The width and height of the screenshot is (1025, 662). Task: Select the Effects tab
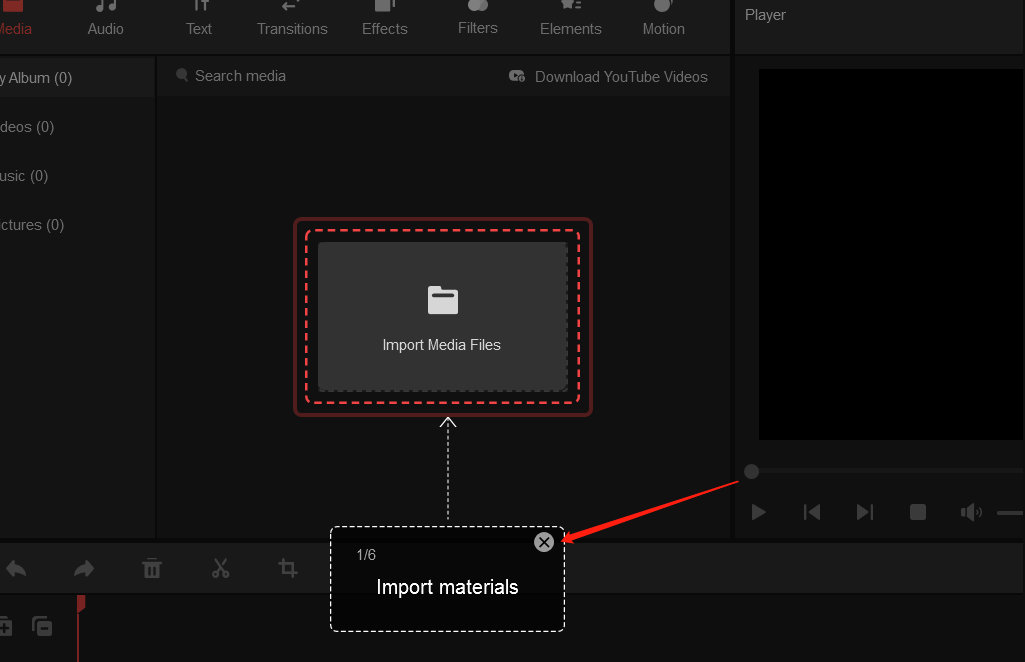pos(384,19)
